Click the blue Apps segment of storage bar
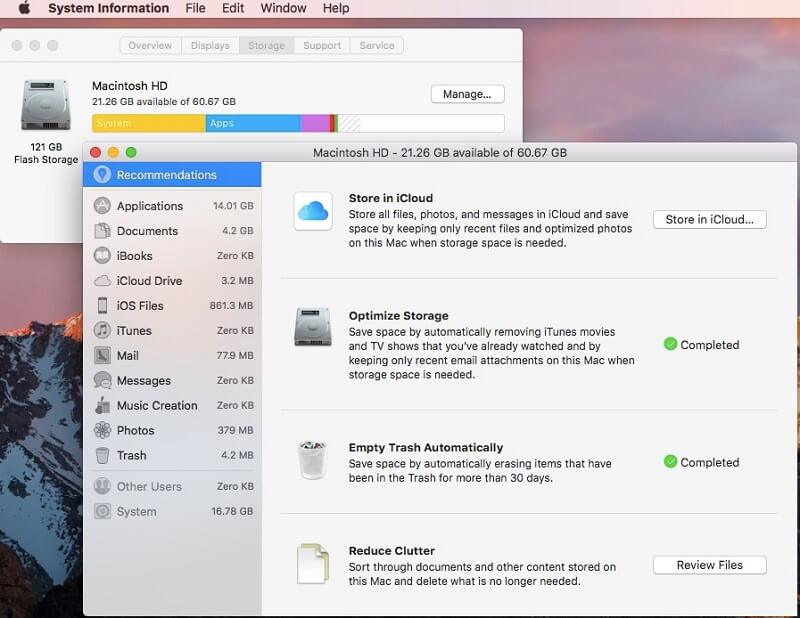The height and width of the screenshot is (618, 800). pyautogui.click(x=253, y=123)
